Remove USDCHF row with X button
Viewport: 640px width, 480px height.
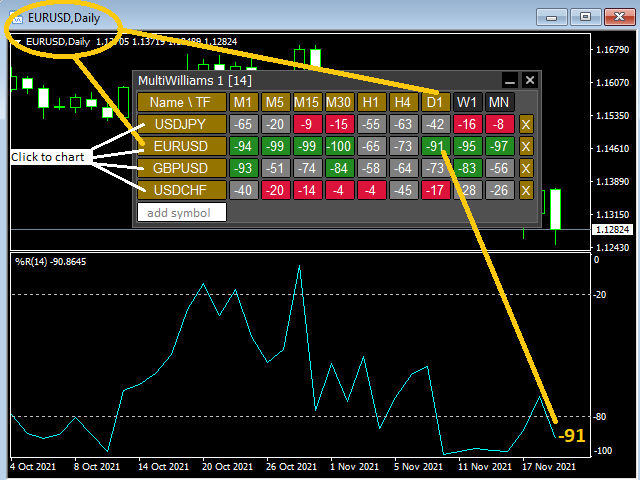click(526, 190)
